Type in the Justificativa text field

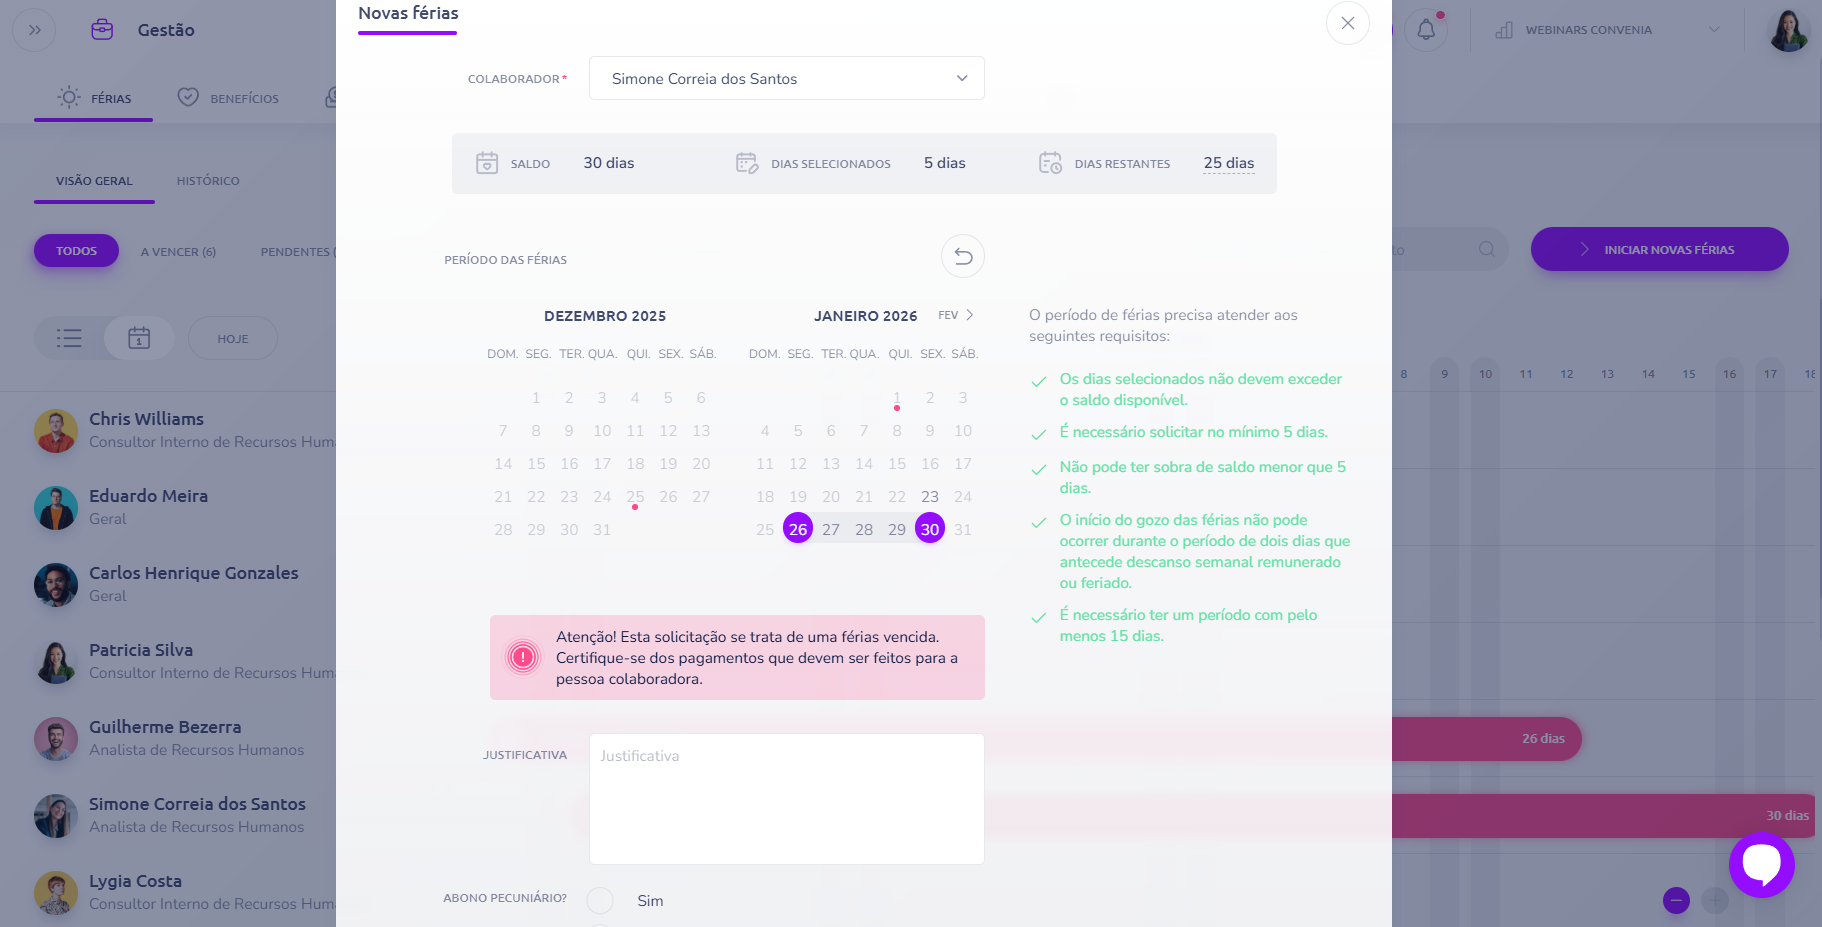point(786,799)
